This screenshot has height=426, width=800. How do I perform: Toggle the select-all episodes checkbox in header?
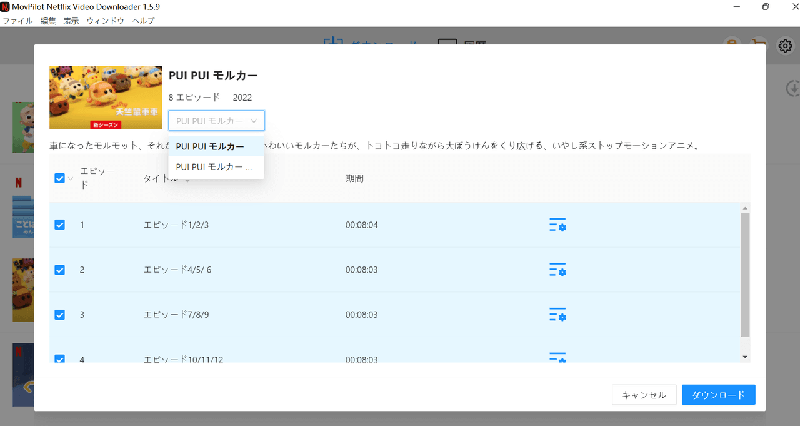[x=59, y=179]
